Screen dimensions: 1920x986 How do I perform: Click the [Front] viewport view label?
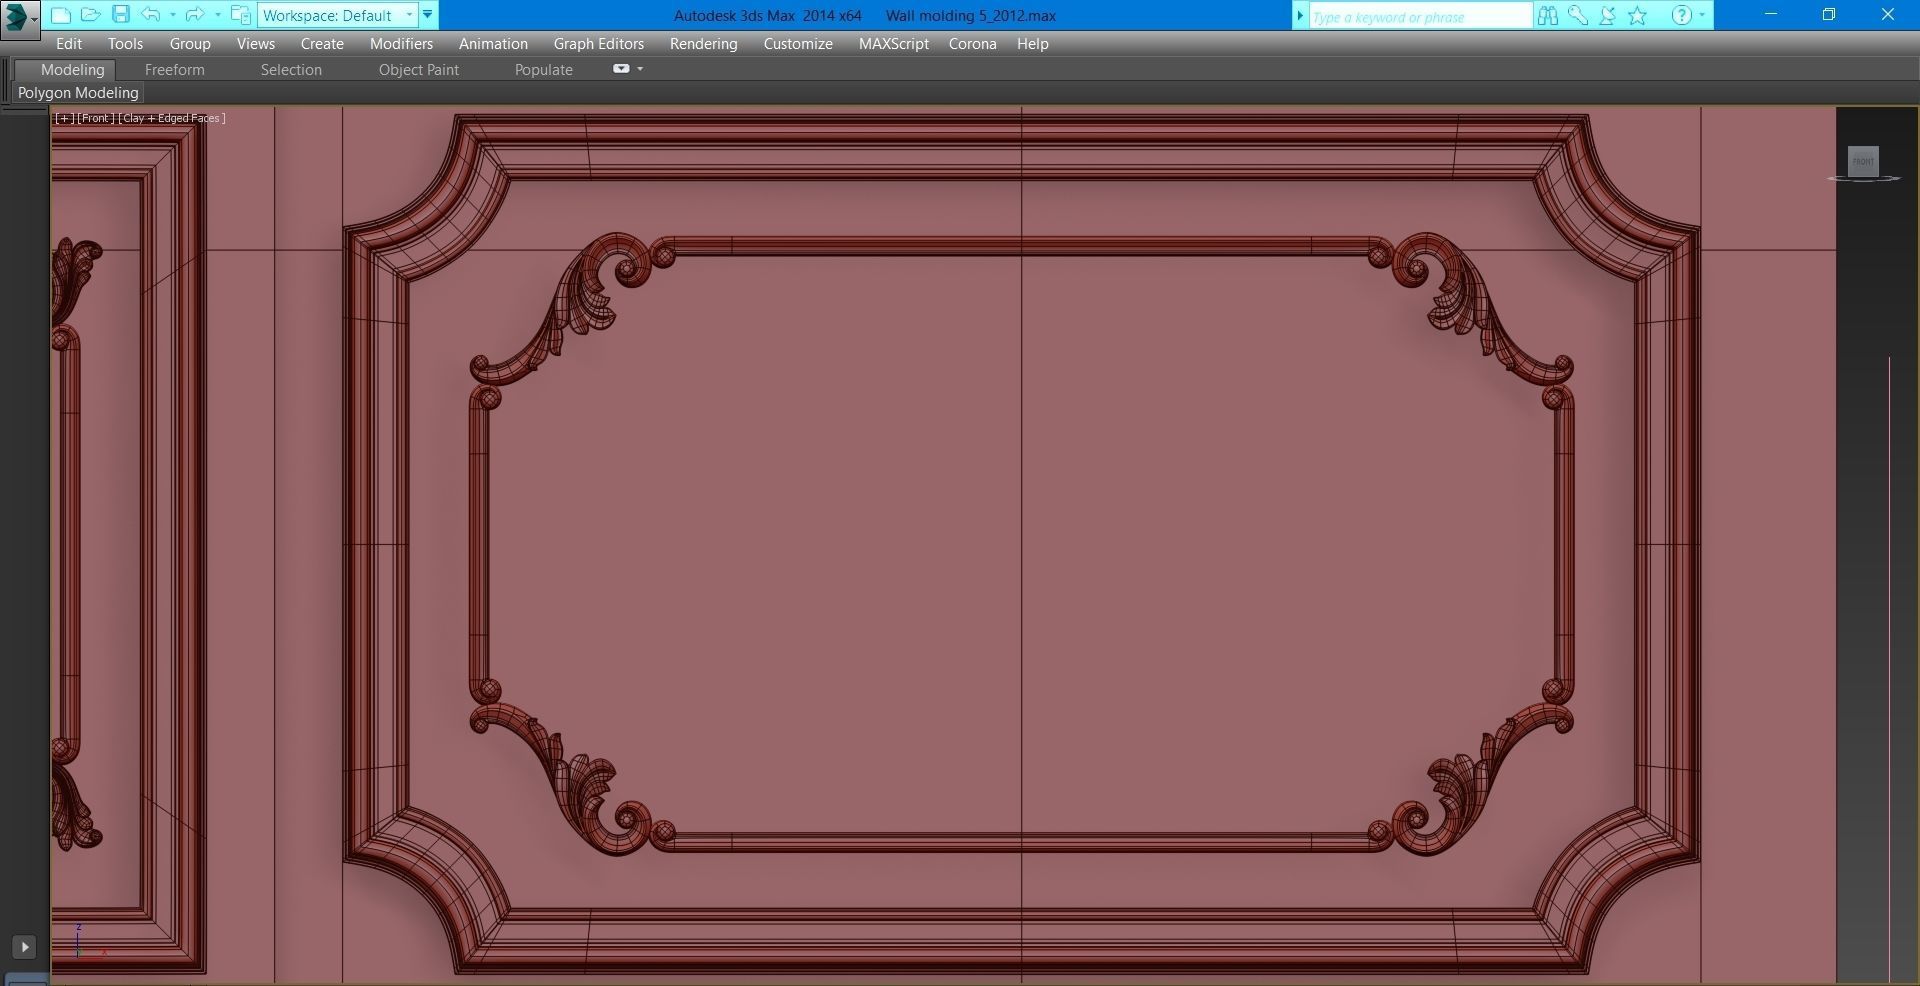[x=96, y=118]
